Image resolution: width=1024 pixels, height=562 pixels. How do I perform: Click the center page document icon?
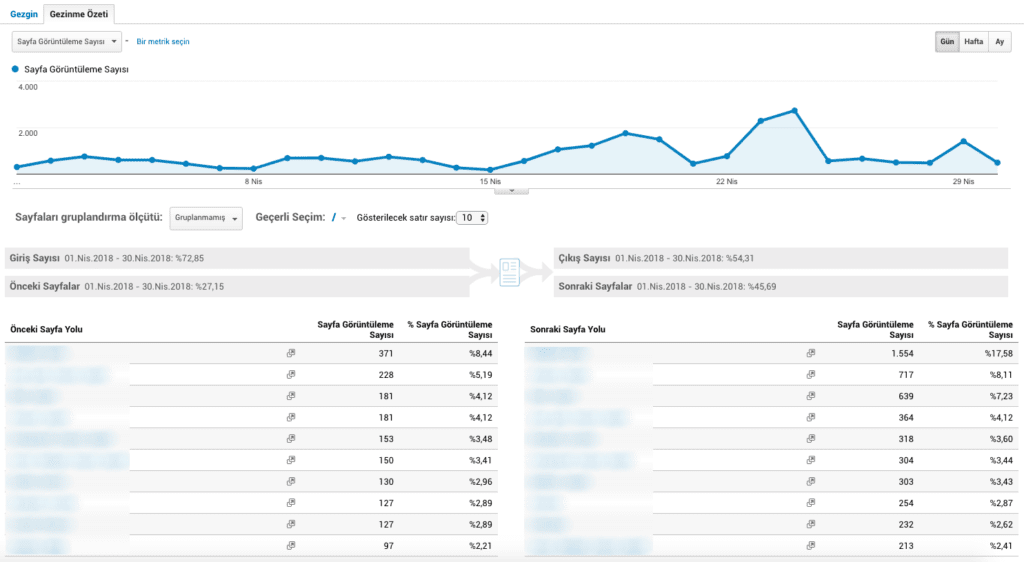pyautogui.click(x=510, y=272)
